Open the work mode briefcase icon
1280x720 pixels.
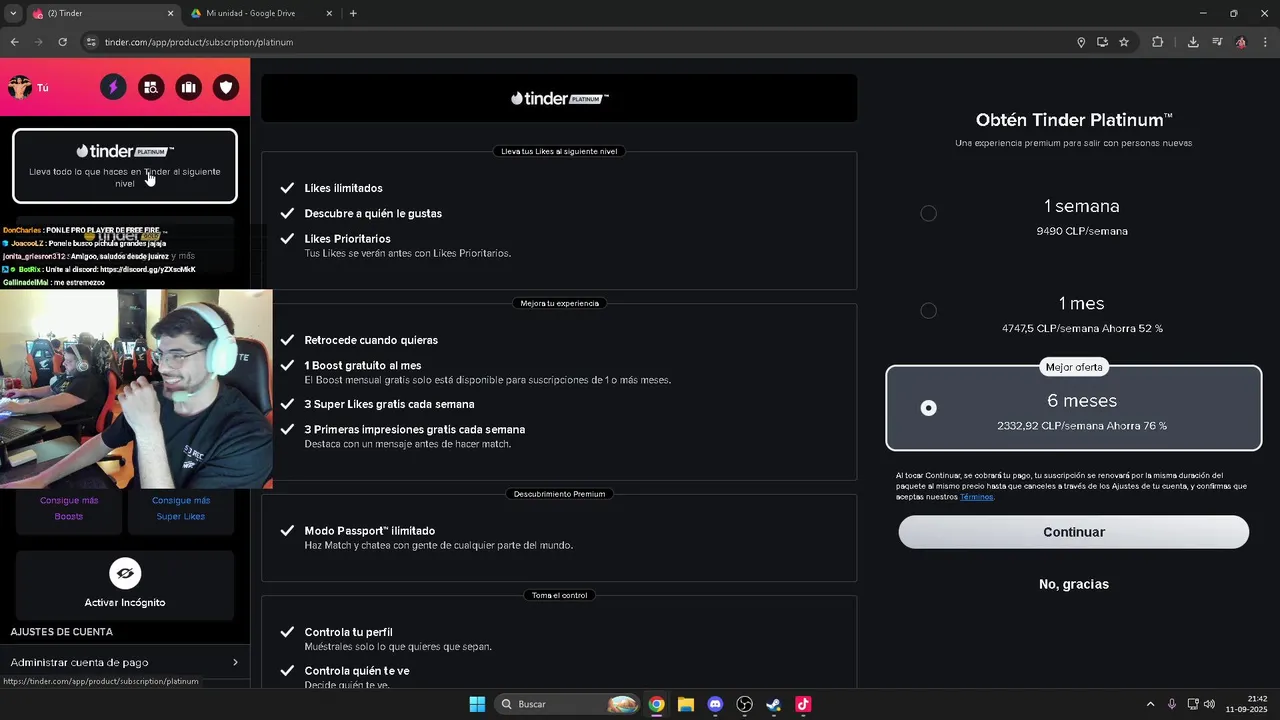click(189, 88)
